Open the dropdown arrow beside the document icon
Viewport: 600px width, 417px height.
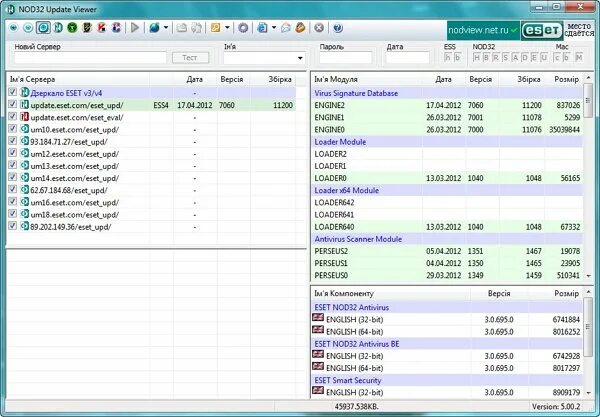(274, 28)
